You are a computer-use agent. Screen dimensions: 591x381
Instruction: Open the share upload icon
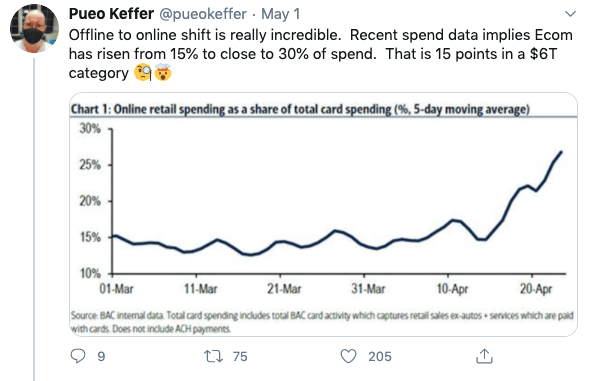click(484, 356)
